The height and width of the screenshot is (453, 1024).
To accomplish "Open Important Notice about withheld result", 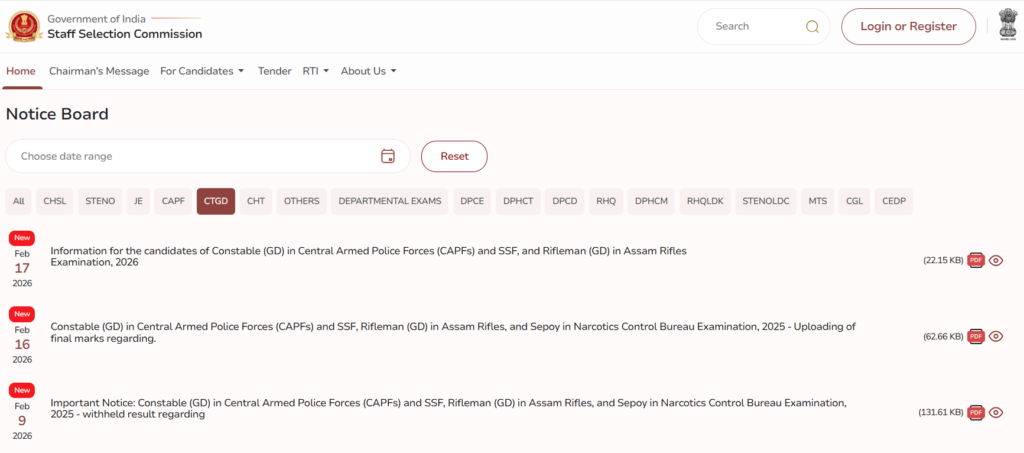I will pos(449,409).
